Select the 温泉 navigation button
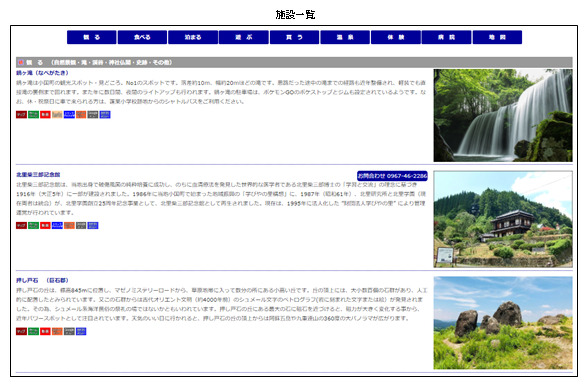The width and height of the screenshot is (588, 388). coord(345,37)
